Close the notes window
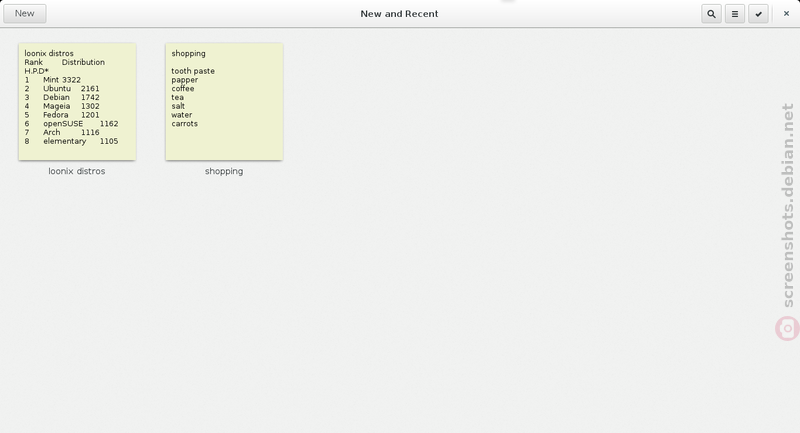The image size is (800, 433). click(786, 14)
